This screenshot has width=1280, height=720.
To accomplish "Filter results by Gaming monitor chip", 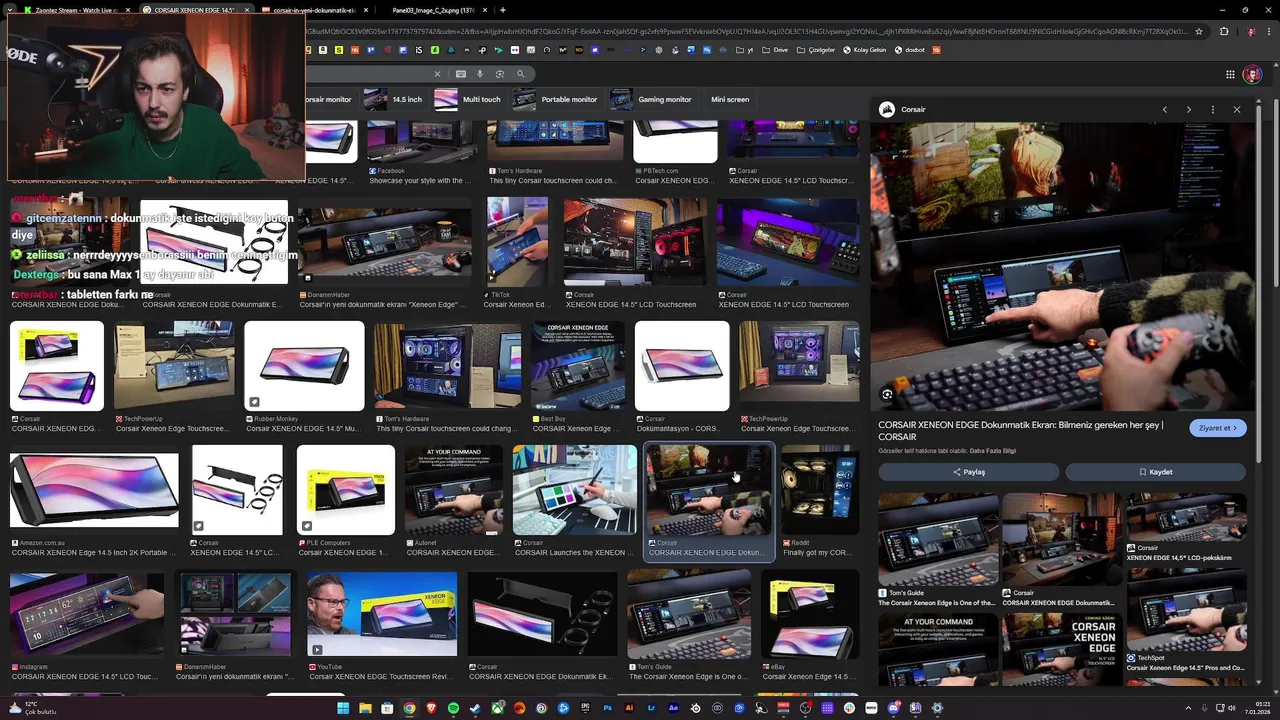I will tap(651, 99).
